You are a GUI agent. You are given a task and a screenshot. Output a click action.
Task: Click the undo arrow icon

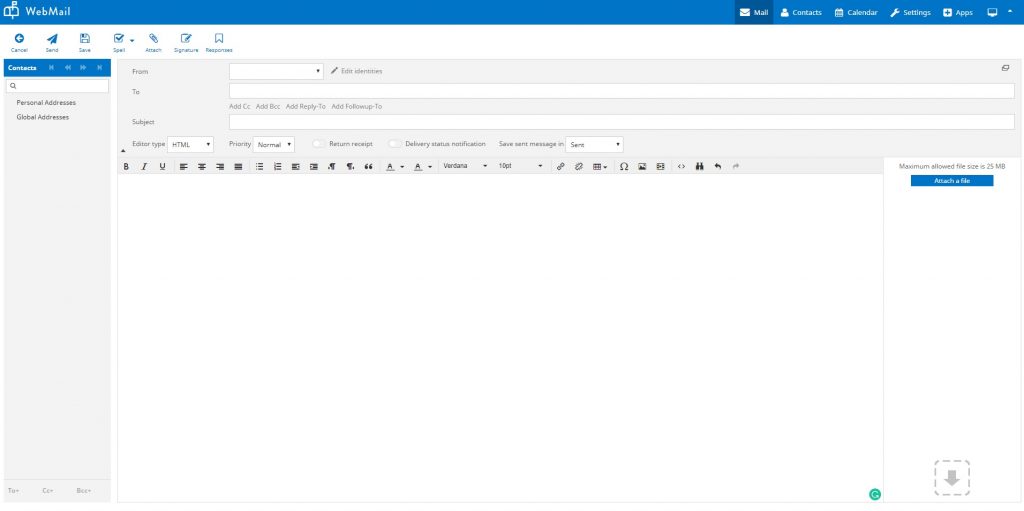[x=718, y=167]
